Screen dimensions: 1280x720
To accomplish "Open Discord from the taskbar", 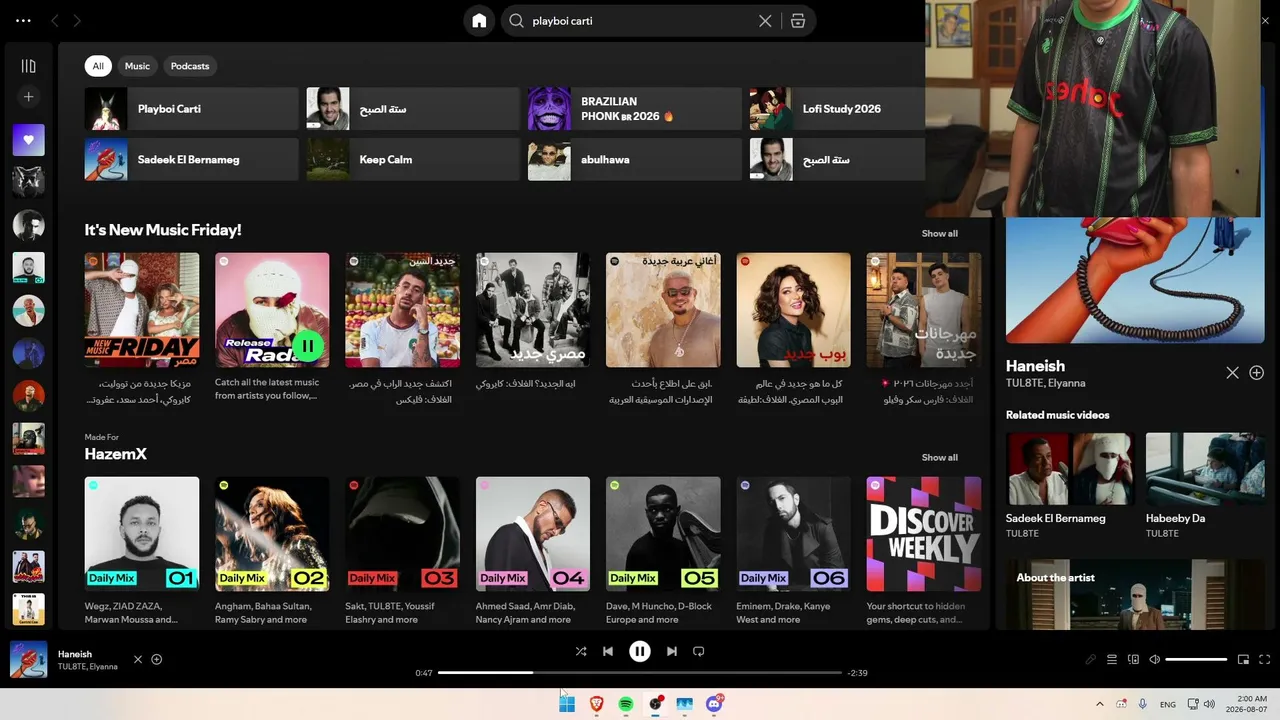I will pyautogui.click(x=714, y=704).
